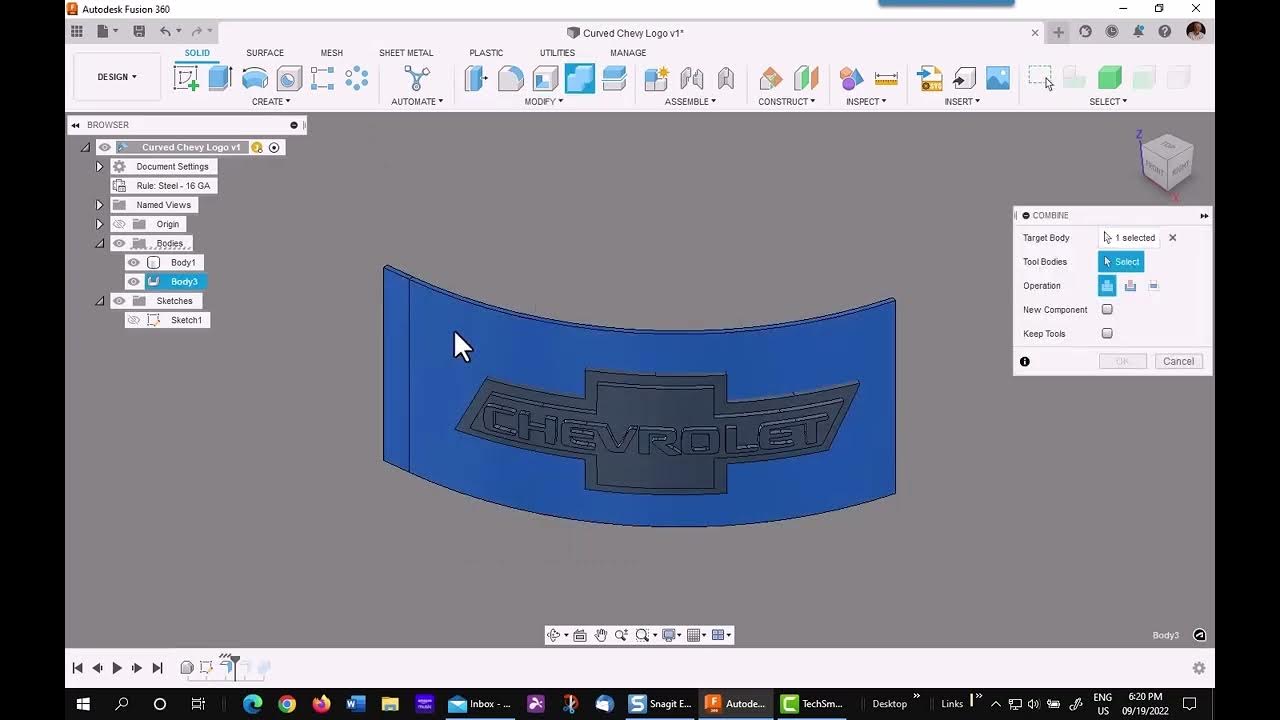The height and width of the screenshot is (720, 1280).
Task: Expand the CONSTRUCT dropdown menu
Action: point(786,101)
